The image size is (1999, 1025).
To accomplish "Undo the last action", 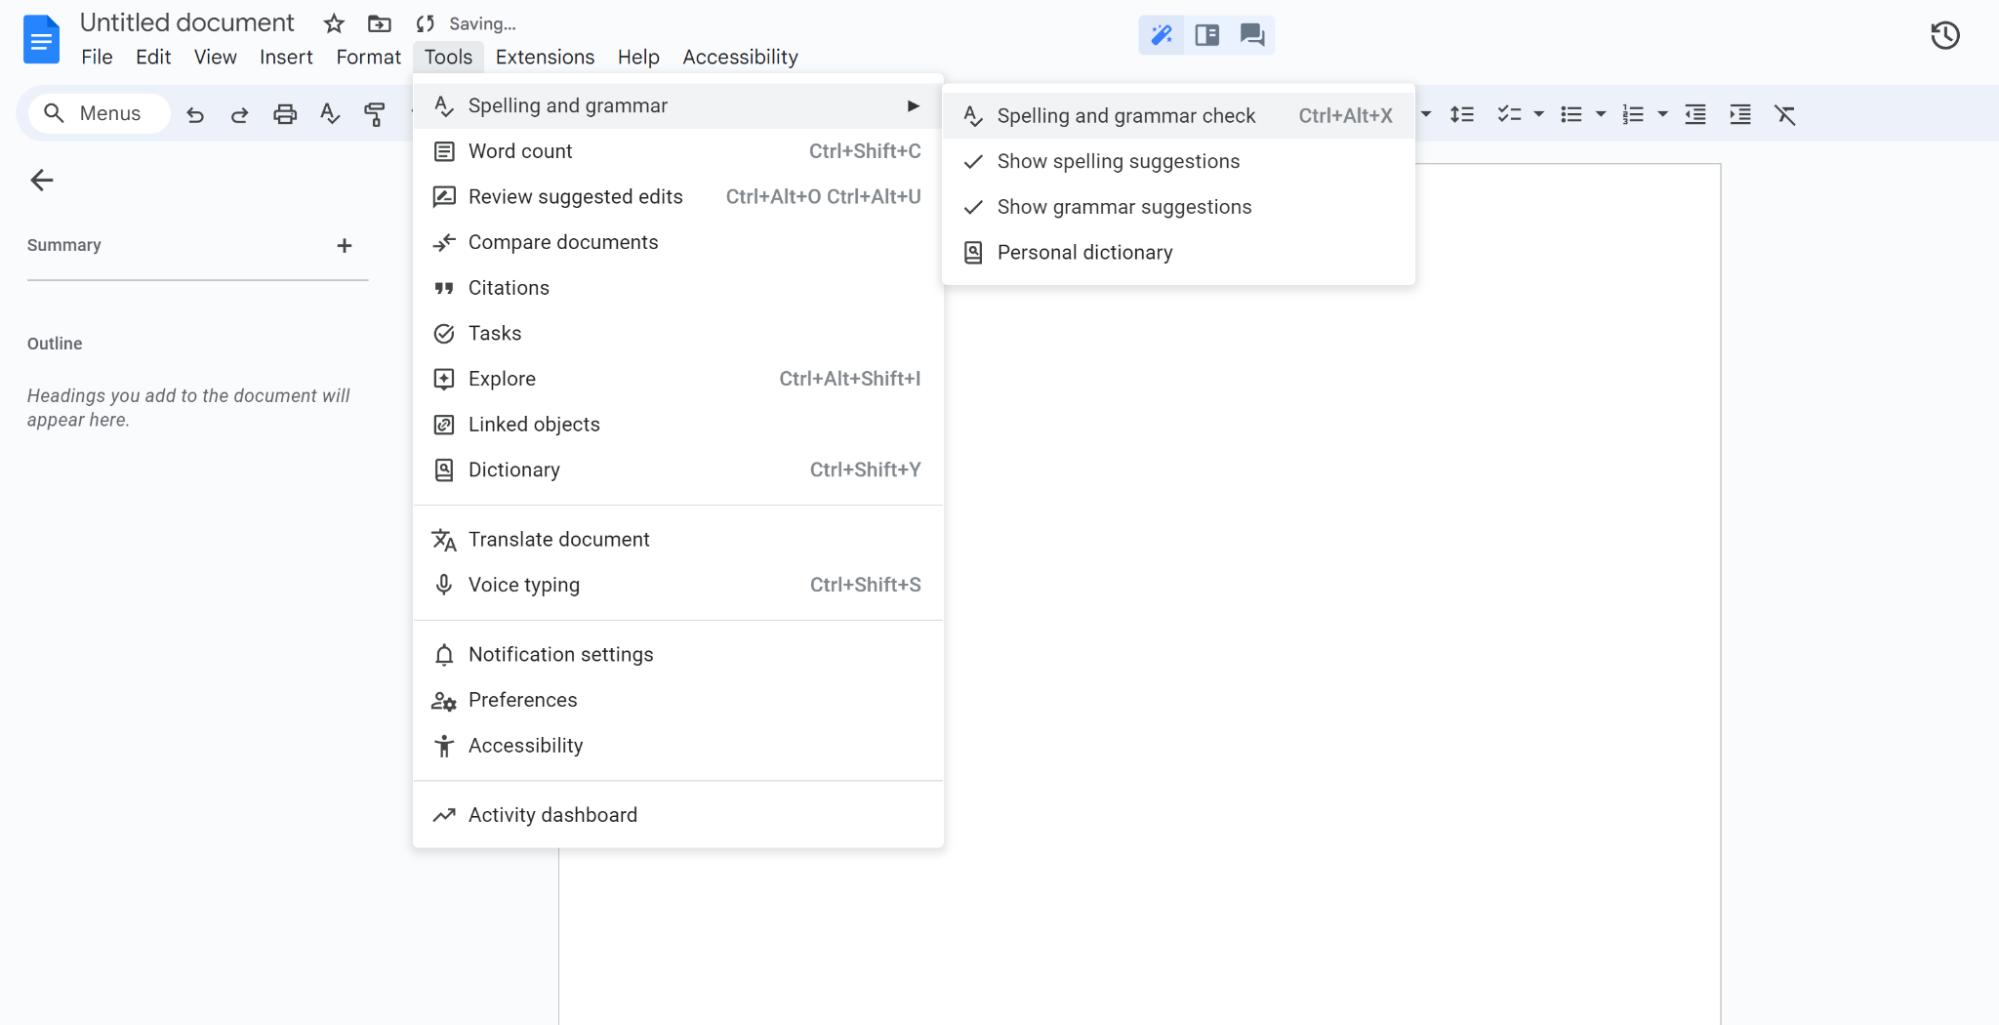I will coord(195,114).
